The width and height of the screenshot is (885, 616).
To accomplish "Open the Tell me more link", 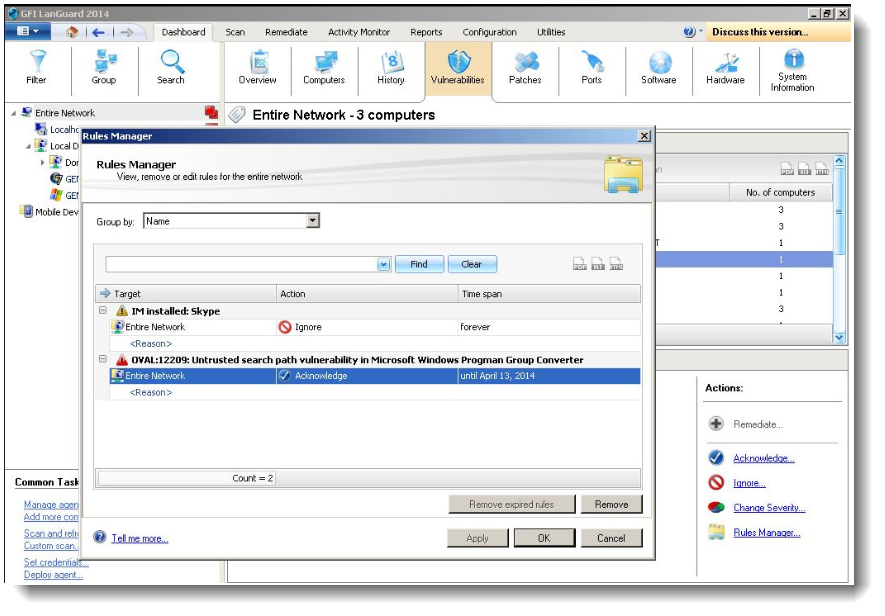I will (x=139, y=539).
